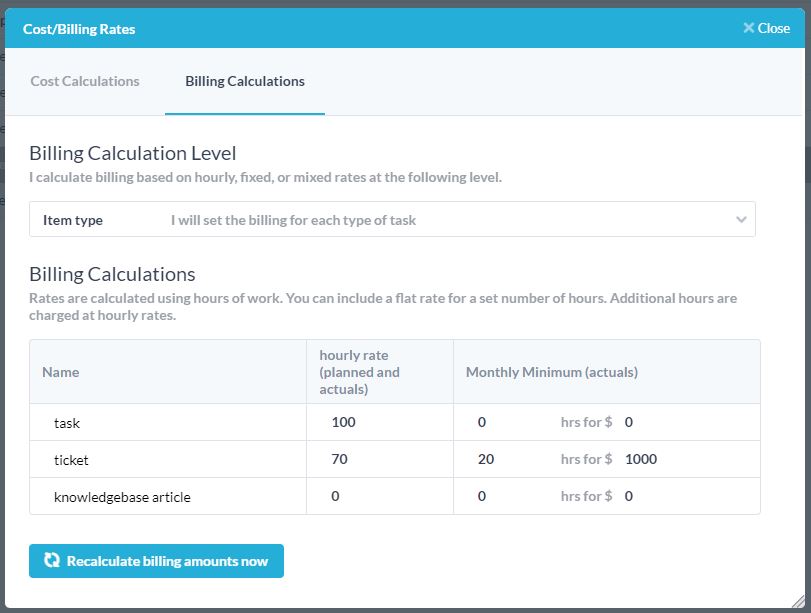Image resolution: width=811 pixels, height=613 pixels.
Task: Click the refresh icon on the Recalculate button
Action: pyautogui.click(x=52, y=561)
